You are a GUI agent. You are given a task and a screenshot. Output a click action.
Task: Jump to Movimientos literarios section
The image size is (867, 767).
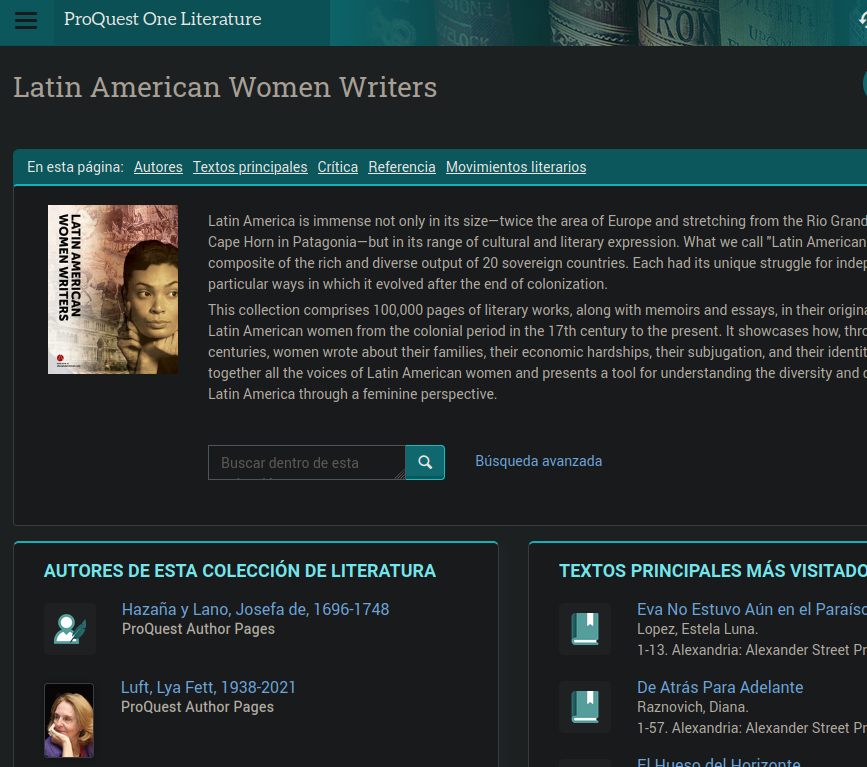click(x=516, y=167)
